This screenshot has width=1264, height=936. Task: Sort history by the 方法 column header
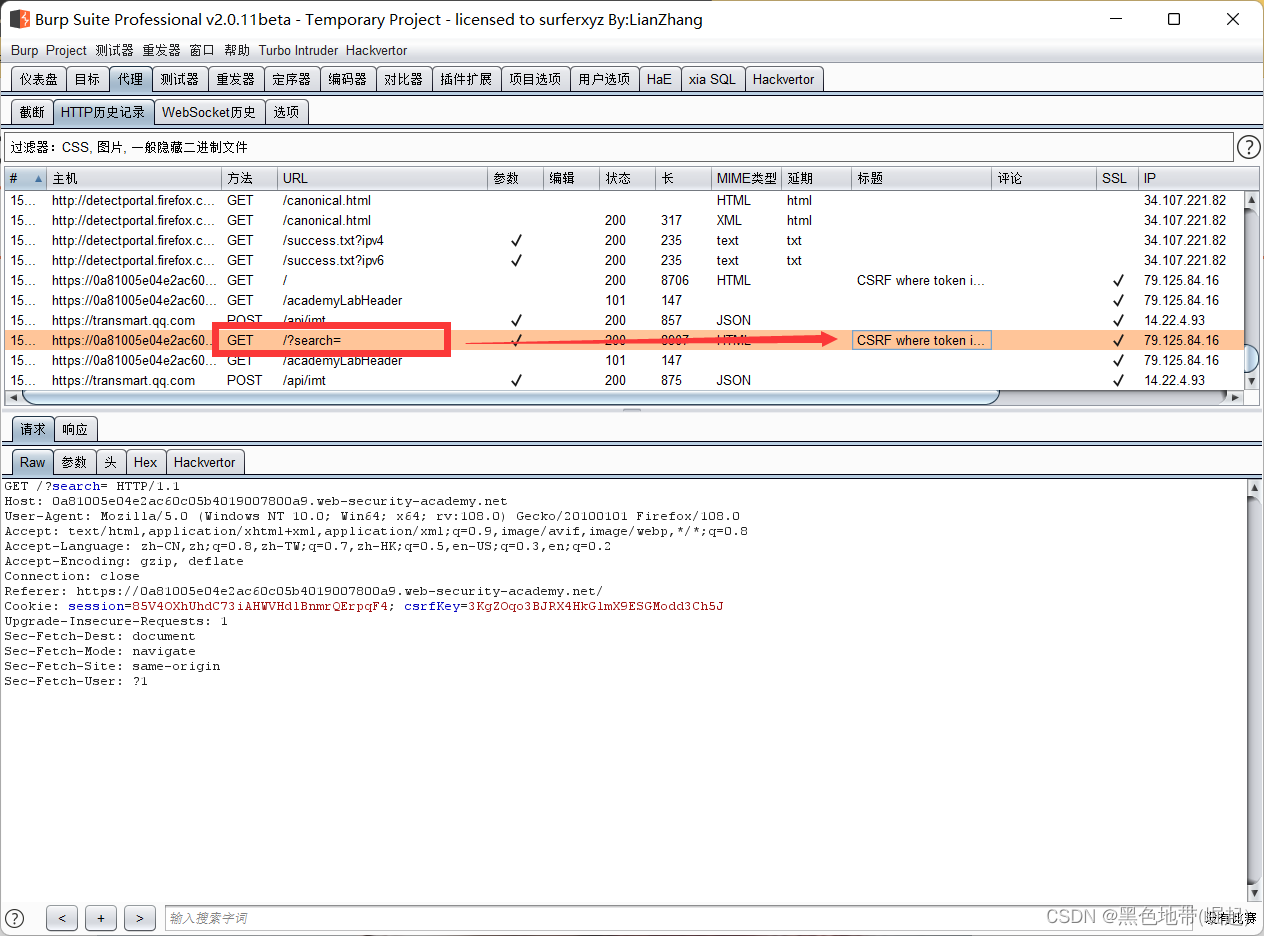[x=249, y=178]
